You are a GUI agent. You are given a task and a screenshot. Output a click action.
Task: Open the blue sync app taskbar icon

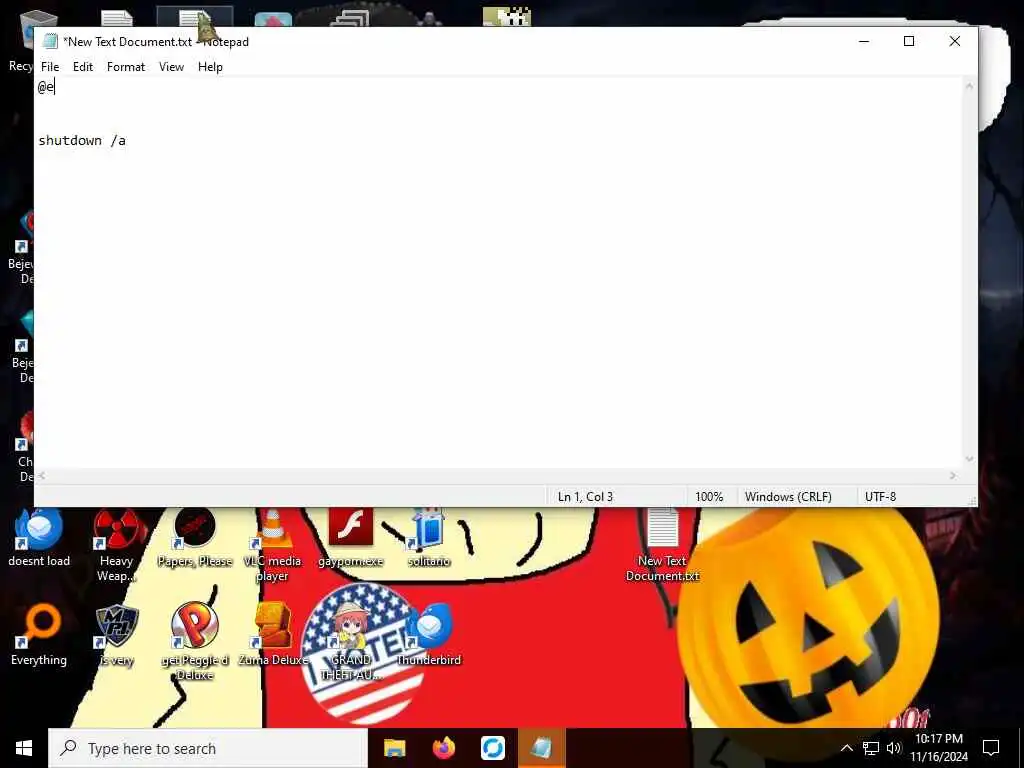[x=492, y=748]
